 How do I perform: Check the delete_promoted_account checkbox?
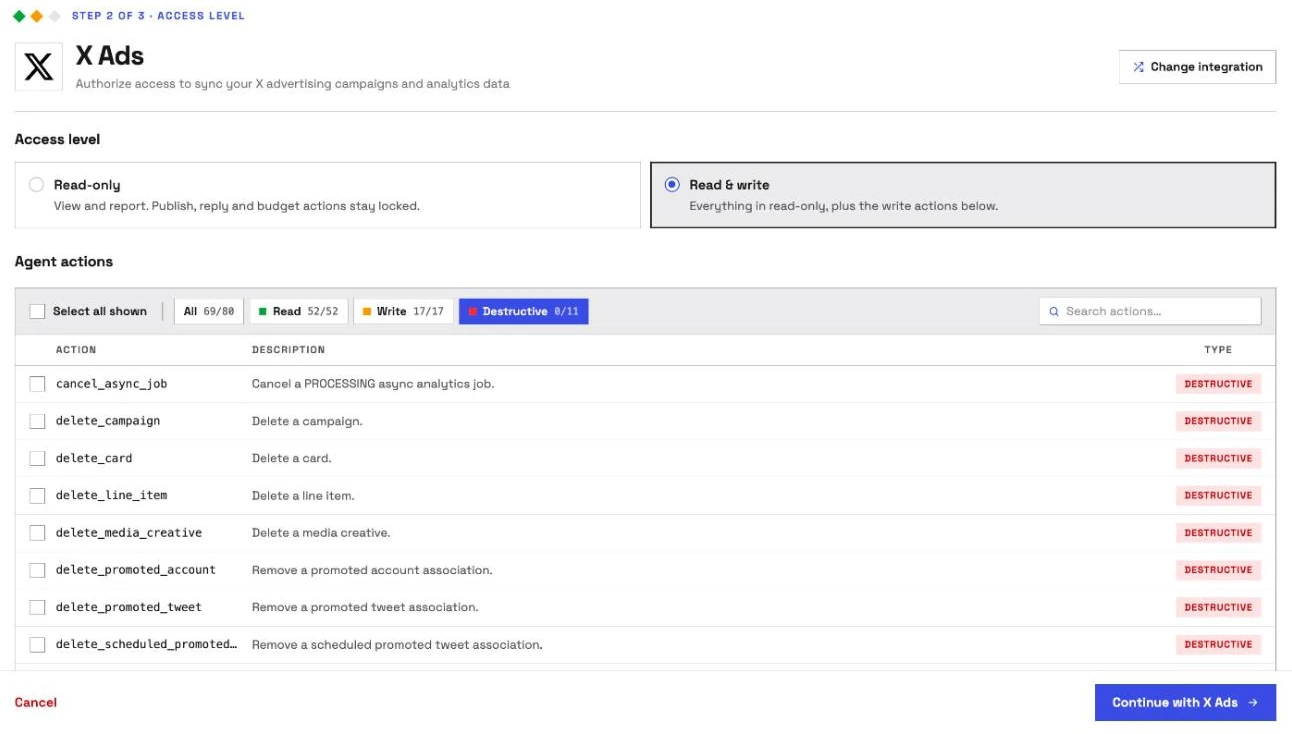(37, 570)
